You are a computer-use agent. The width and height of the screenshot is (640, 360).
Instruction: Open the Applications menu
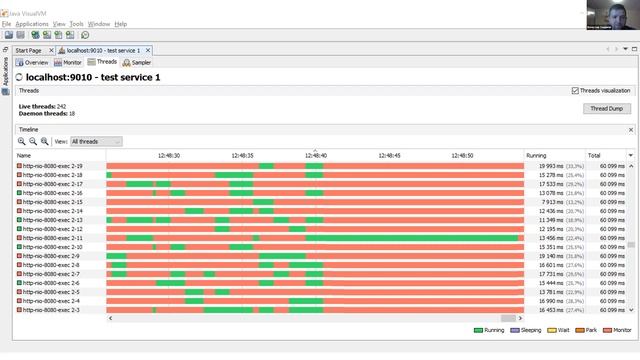[x=32, y=24]
